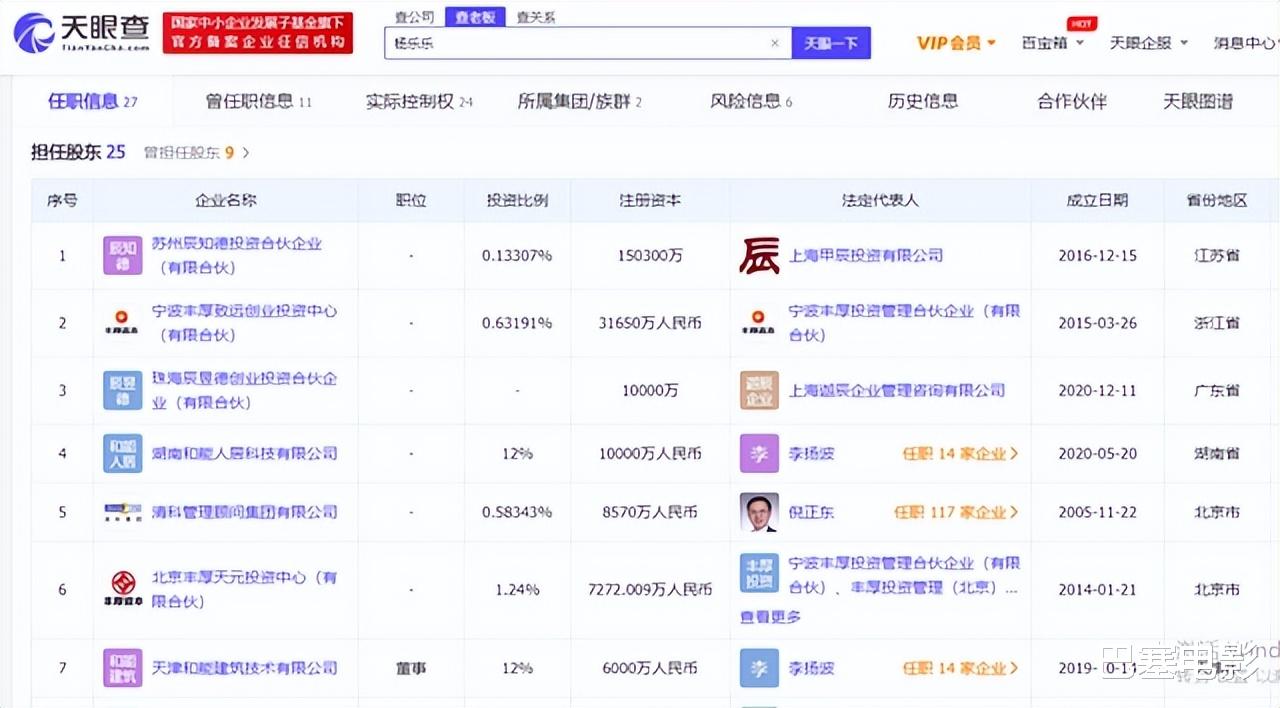Open 宁波丰厚致远创业投资中心 link
The width and height of the screenshot is (1280, 708).
[x=244, y=323]
